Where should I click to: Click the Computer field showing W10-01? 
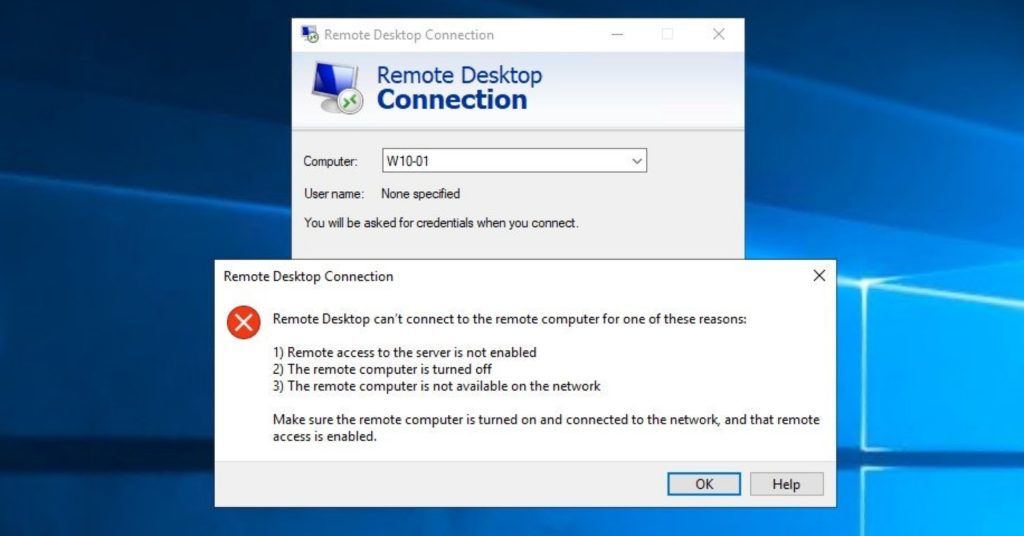(514, 161)
